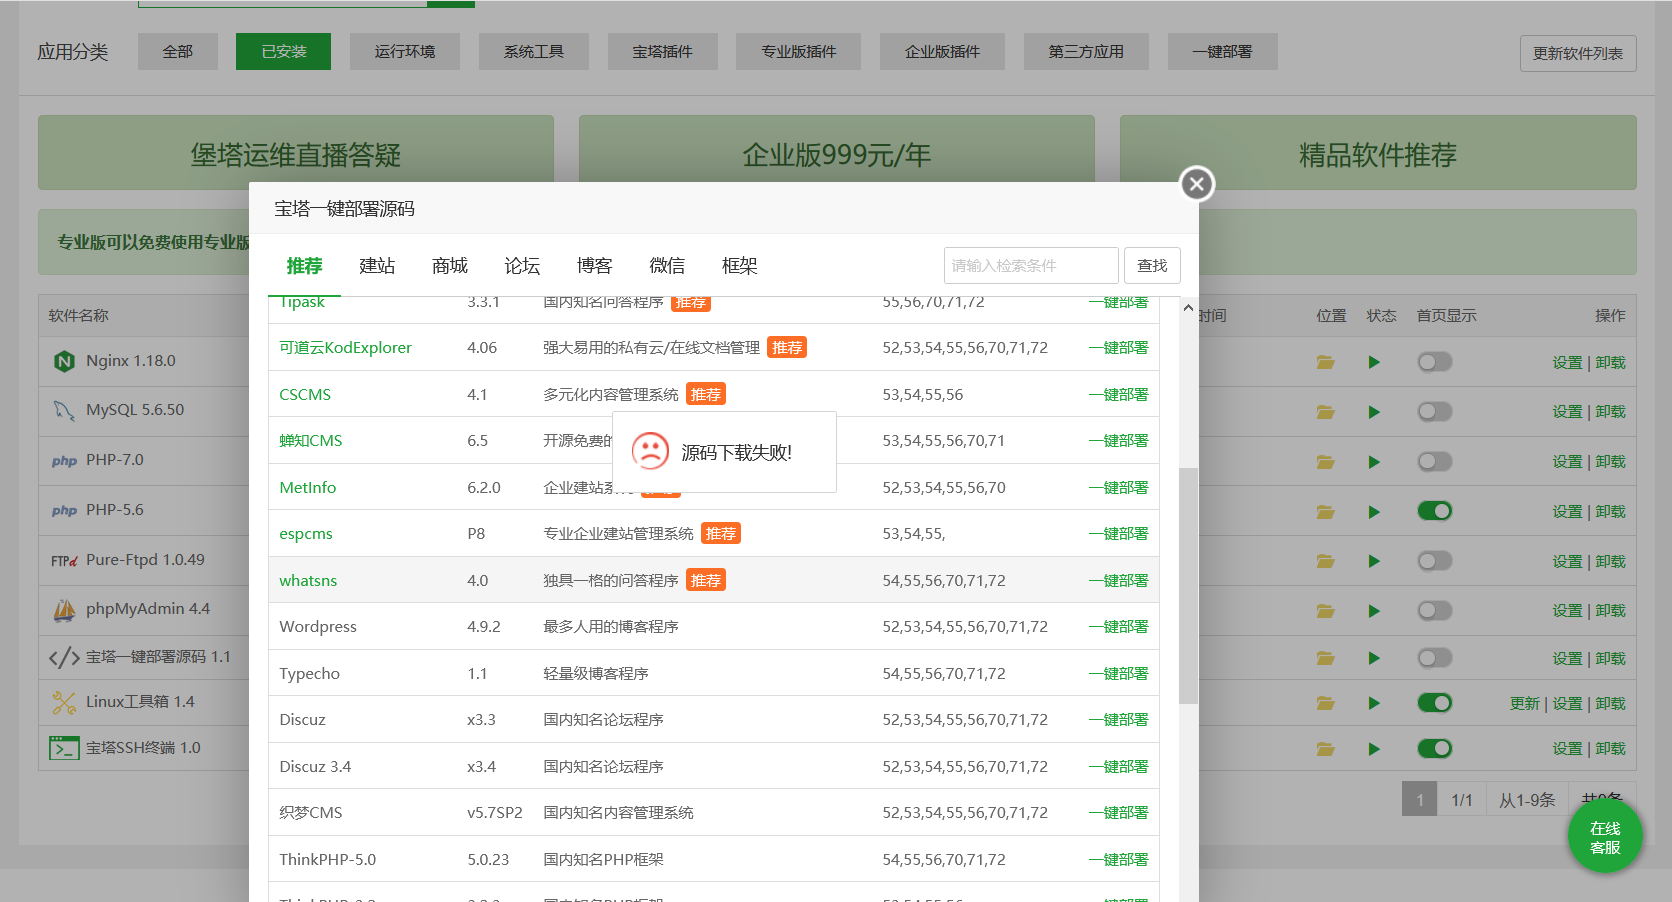The height and width of the screenshot is (902, 1672).
Task: Filter apps by 宝塔插件 category
Action: [663, 52]
